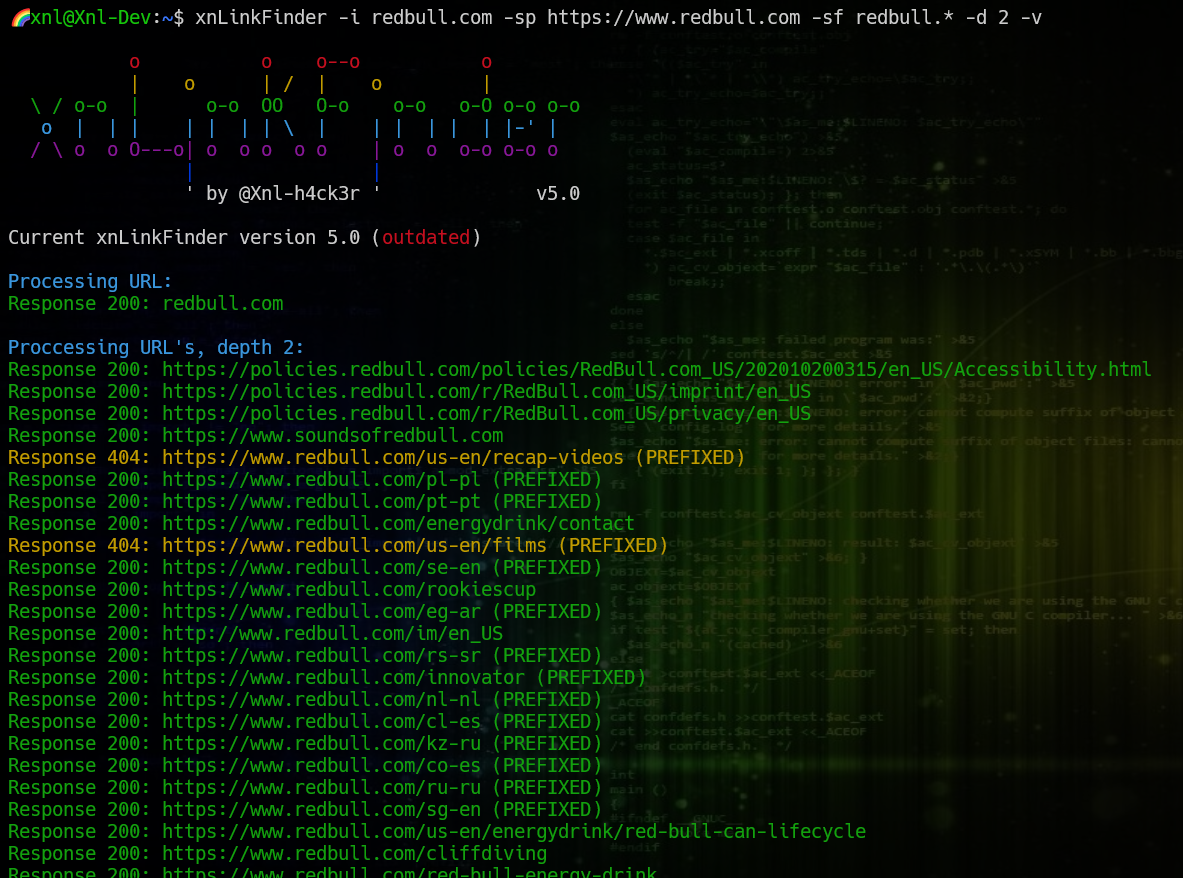Viewport: 1183px width, 878px height.
Task: Open the imprint/en_US policies URL
Action: pyautogui.click(x=487, y=391)
